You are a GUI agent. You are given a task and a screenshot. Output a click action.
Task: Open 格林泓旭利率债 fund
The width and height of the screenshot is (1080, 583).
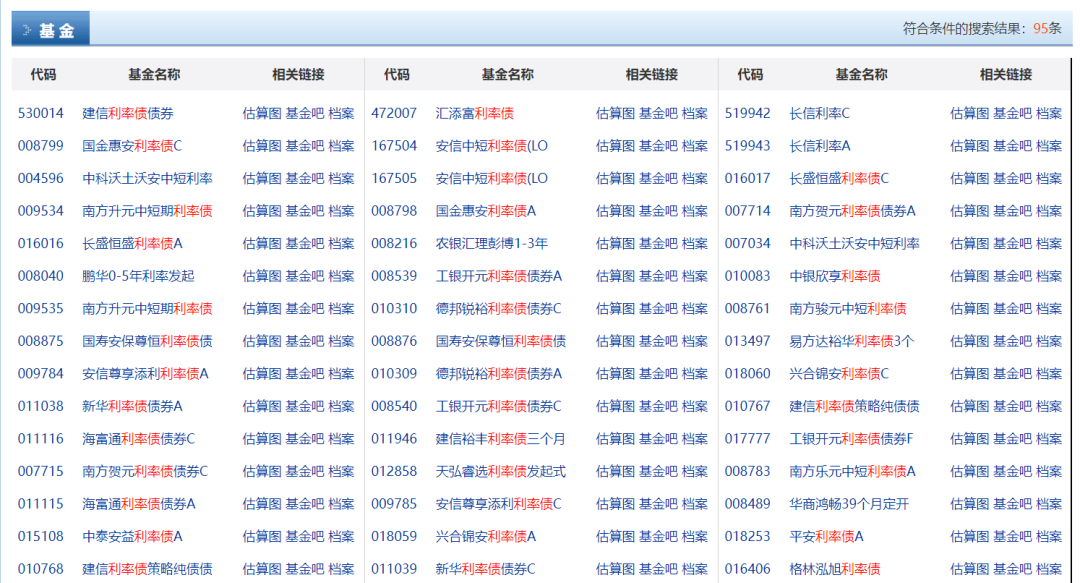tap(835, 569)
